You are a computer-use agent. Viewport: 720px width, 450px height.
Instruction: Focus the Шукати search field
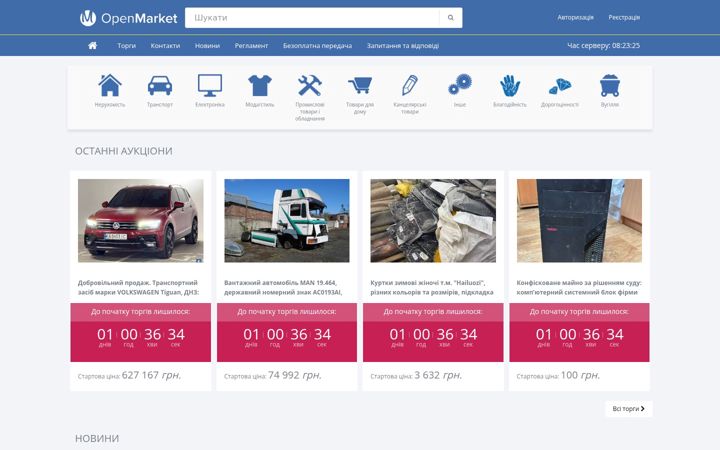[x=312, y=18]
